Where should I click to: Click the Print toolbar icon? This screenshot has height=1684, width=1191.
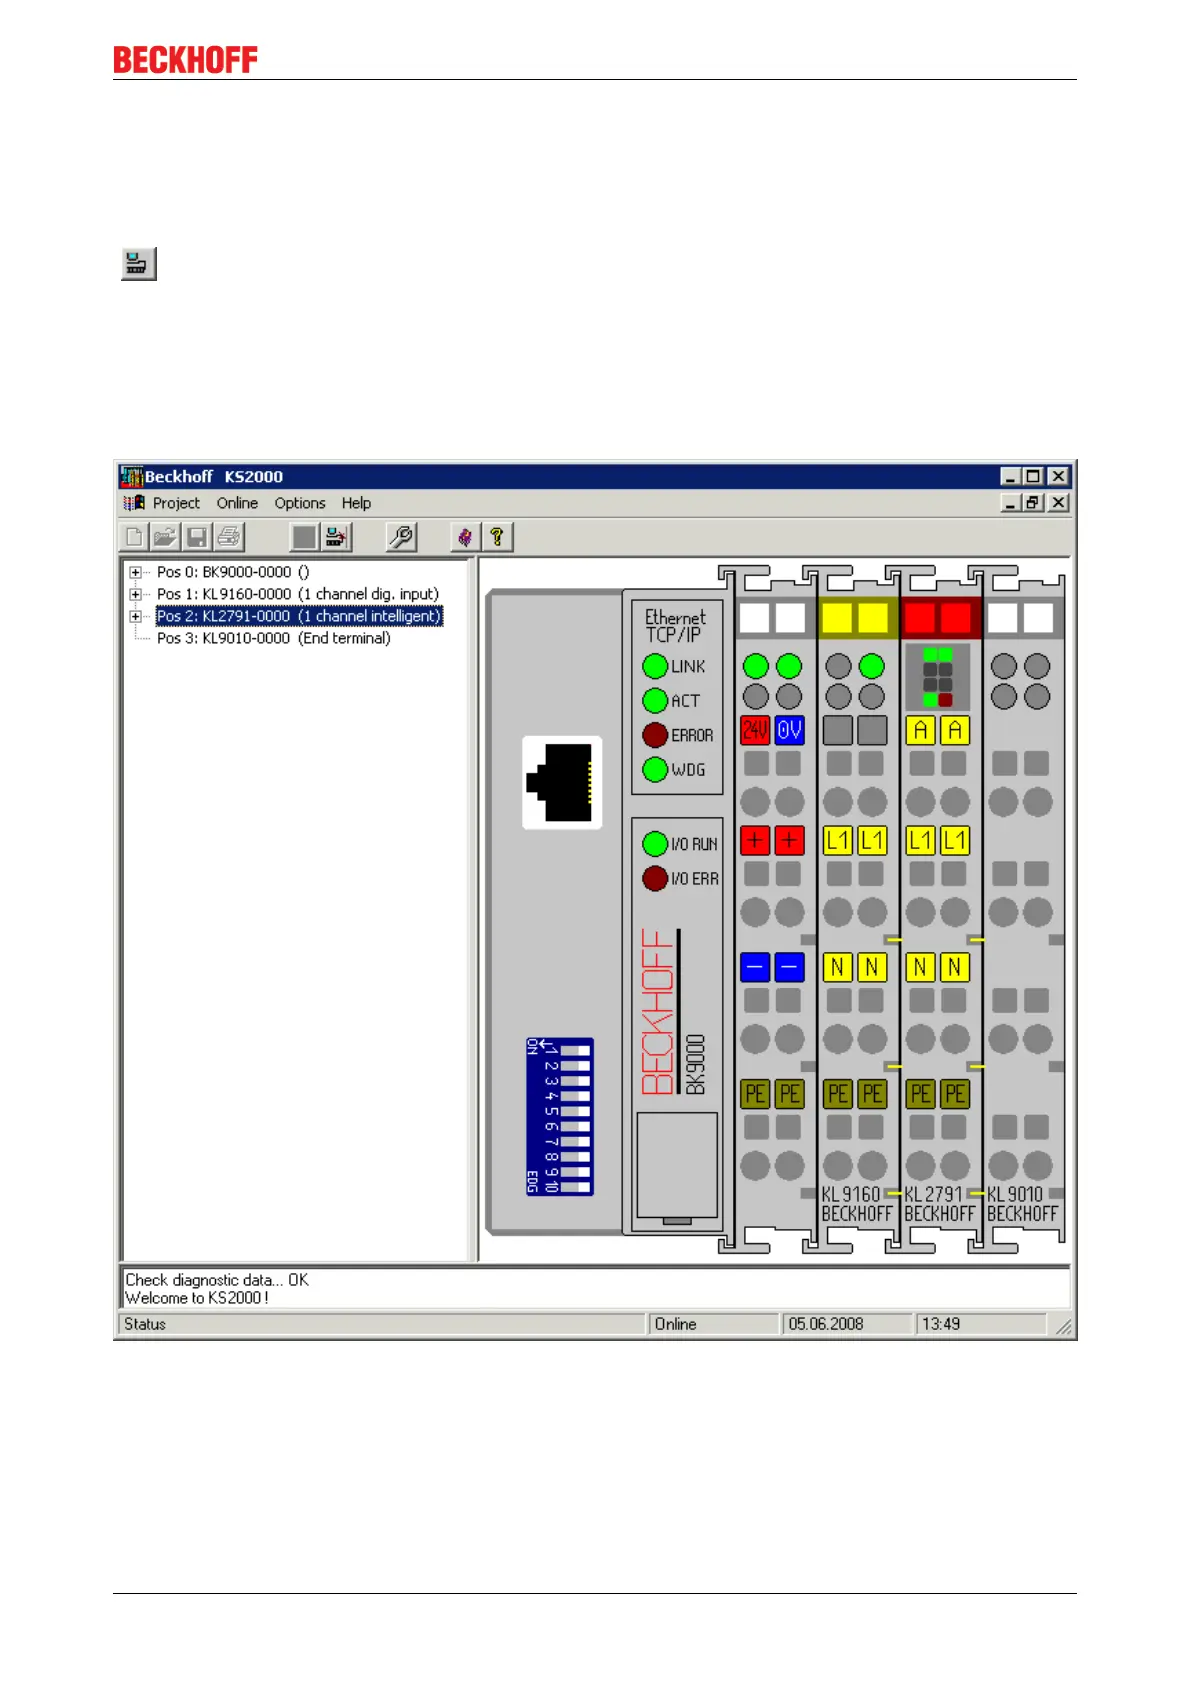229,537
